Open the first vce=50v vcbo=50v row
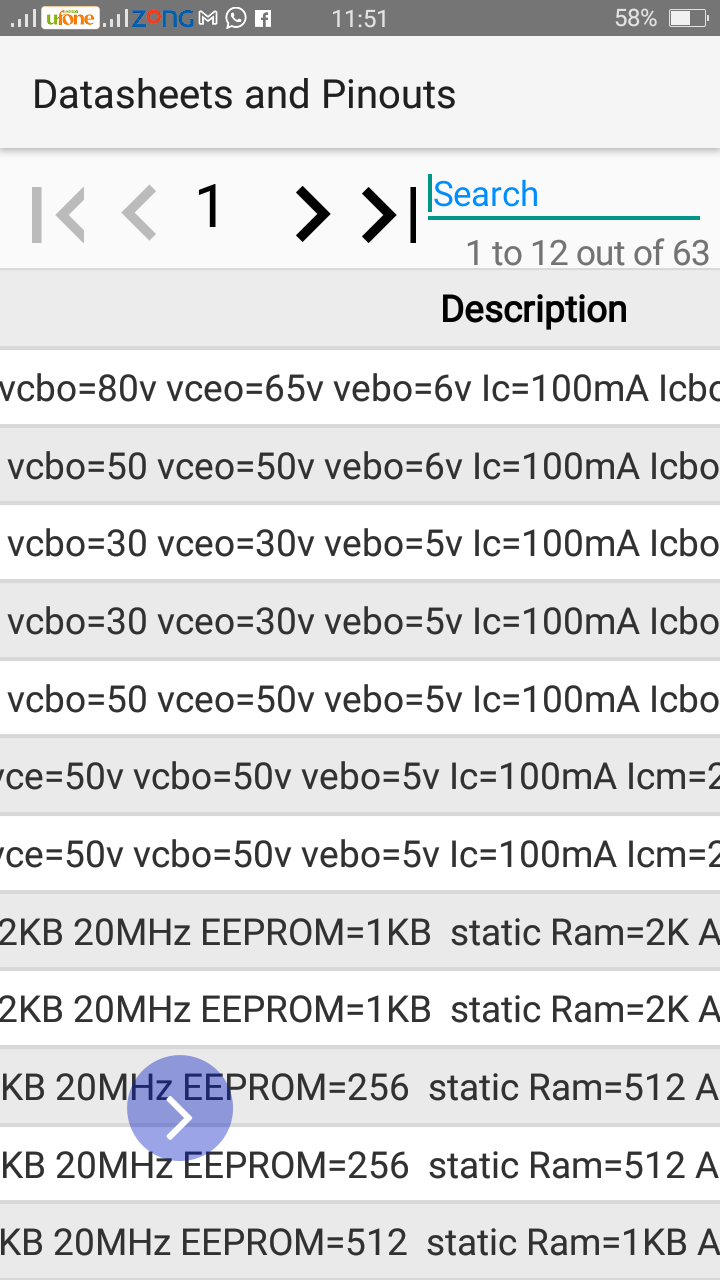This screenshot has width=720, height=1280. [x=360, y=776]
